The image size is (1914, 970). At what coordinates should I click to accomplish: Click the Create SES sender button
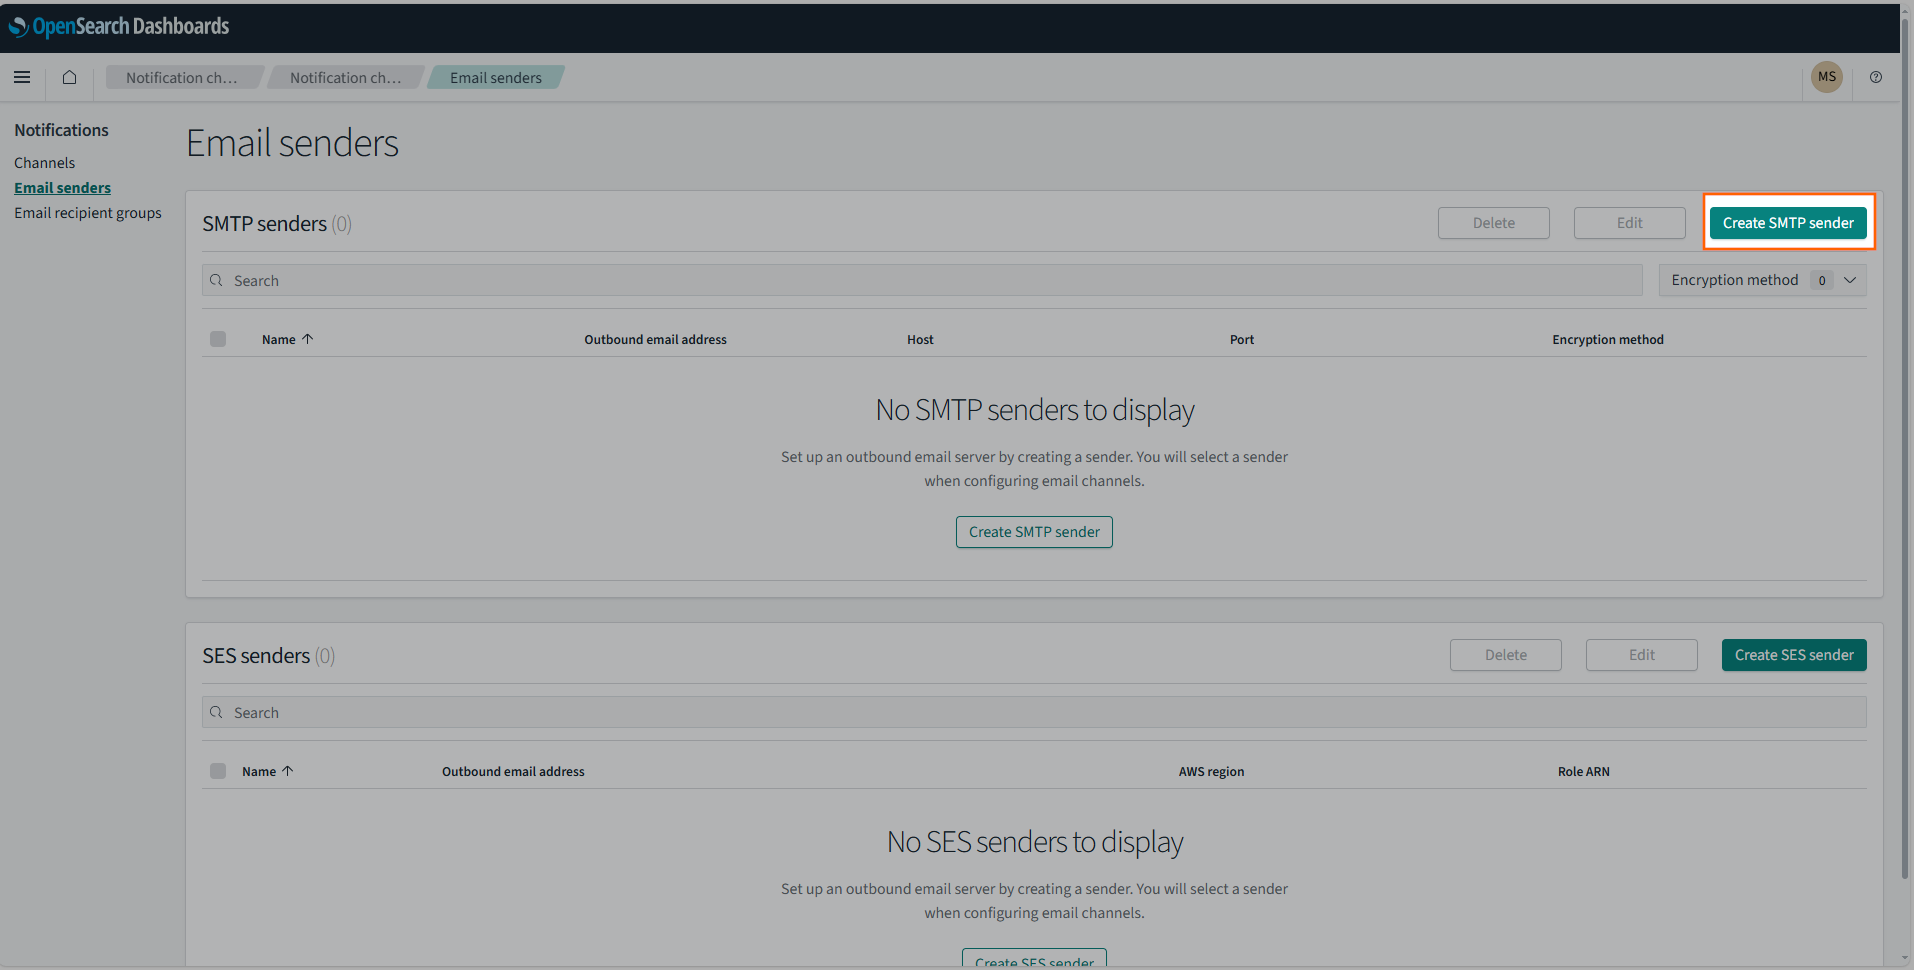[x=1793, y=655]
